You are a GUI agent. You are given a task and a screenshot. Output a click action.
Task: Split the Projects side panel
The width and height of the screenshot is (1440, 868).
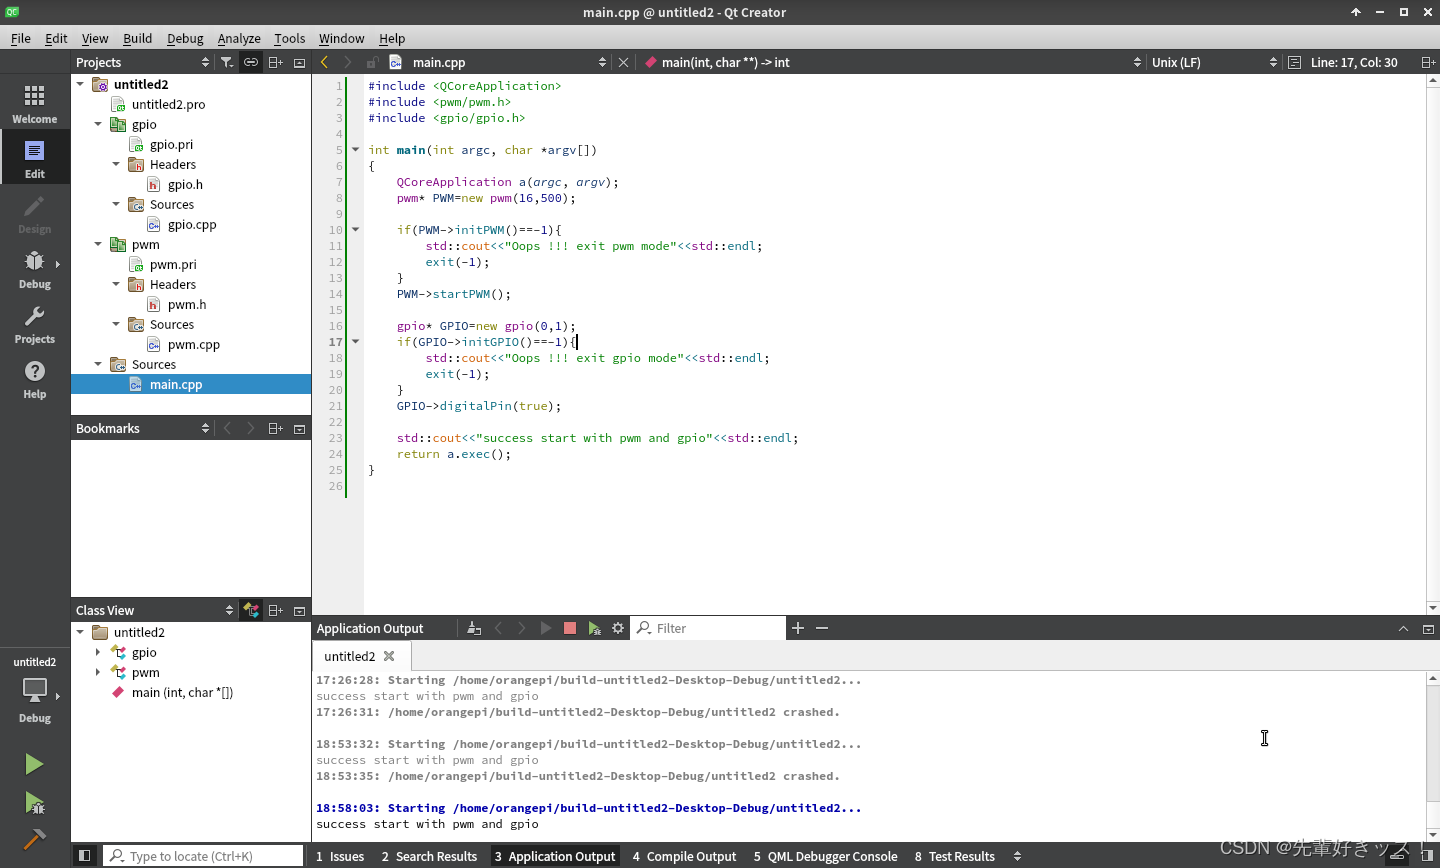(276, 62)
